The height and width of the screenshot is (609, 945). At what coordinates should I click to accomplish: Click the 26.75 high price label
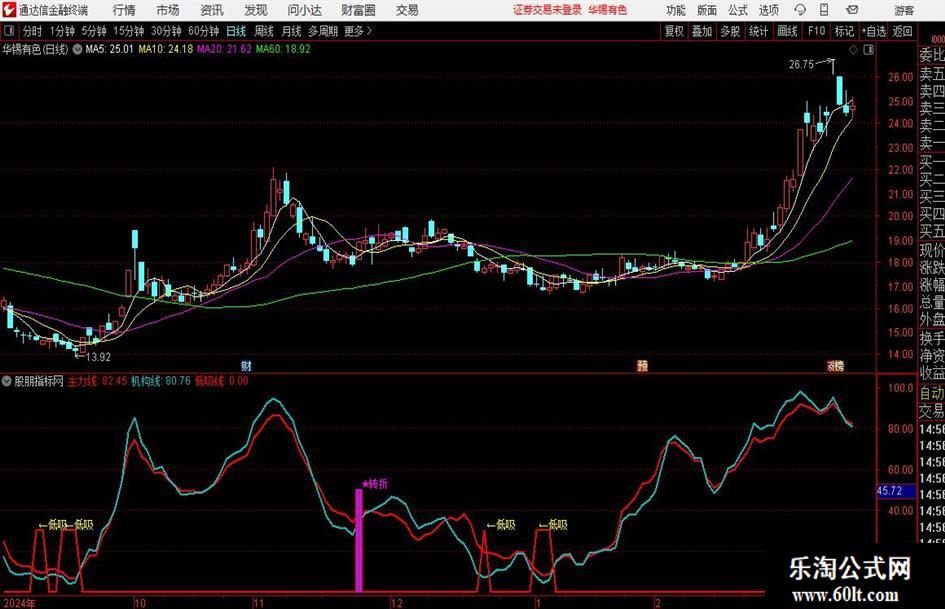[801, 65]
